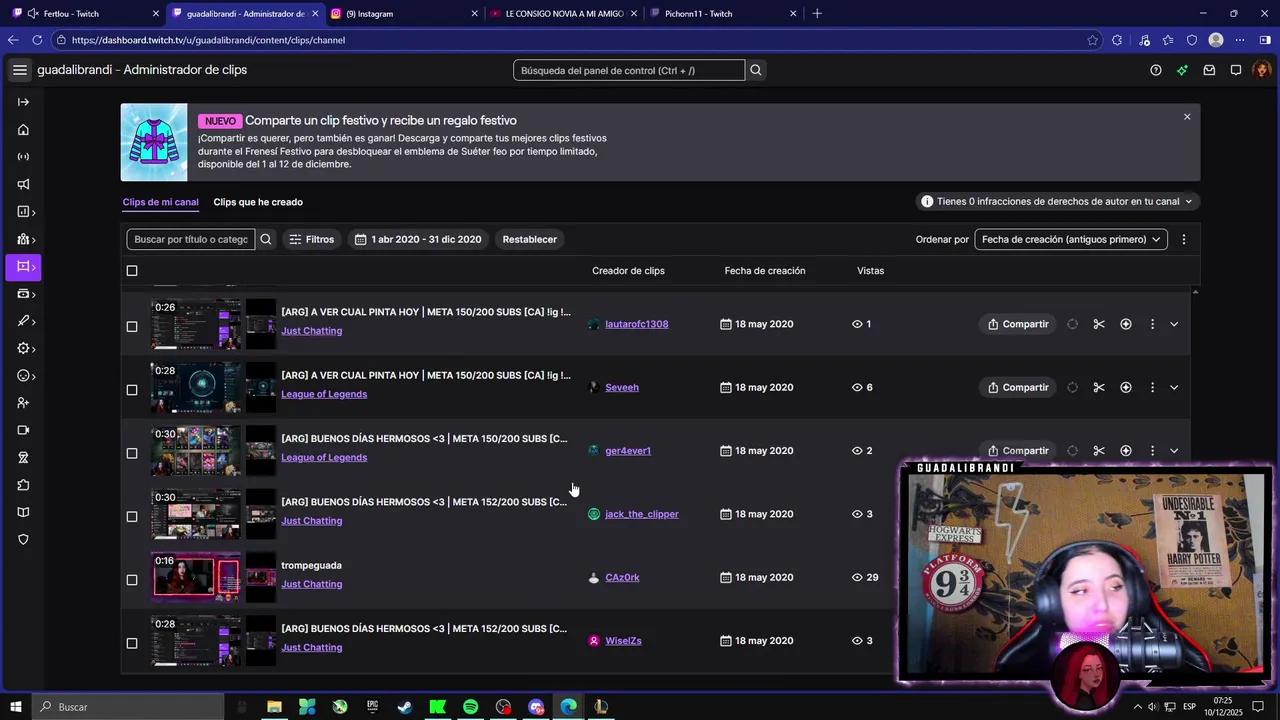Screen dimensions: 1280x720
Task: Click the Restablecer button
Action: point(529,239)
